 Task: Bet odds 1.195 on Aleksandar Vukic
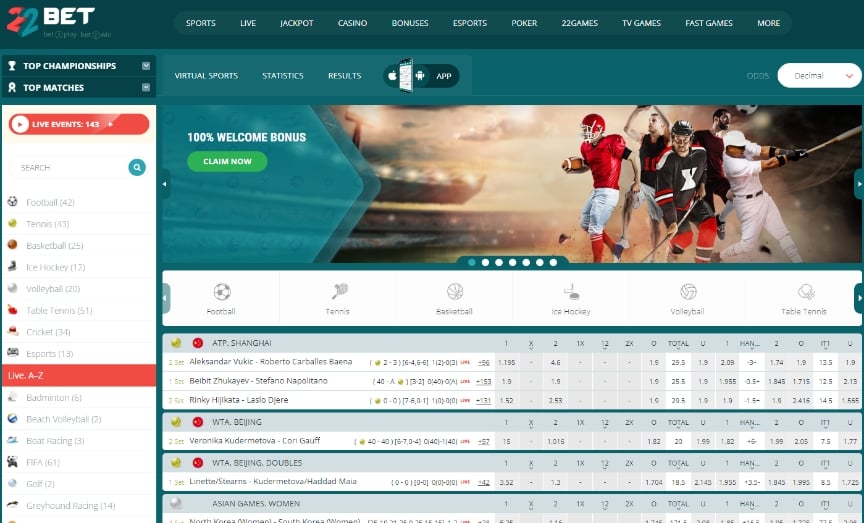[x=506, y=363]
